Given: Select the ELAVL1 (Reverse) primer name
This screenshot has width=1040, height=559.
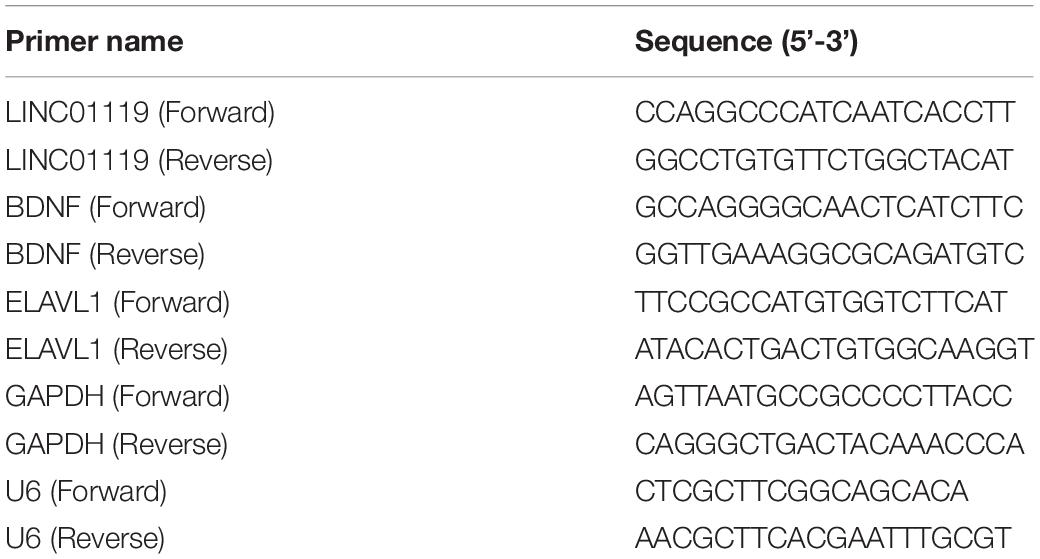Looking at the screenshot, I should tap(116, 349).
